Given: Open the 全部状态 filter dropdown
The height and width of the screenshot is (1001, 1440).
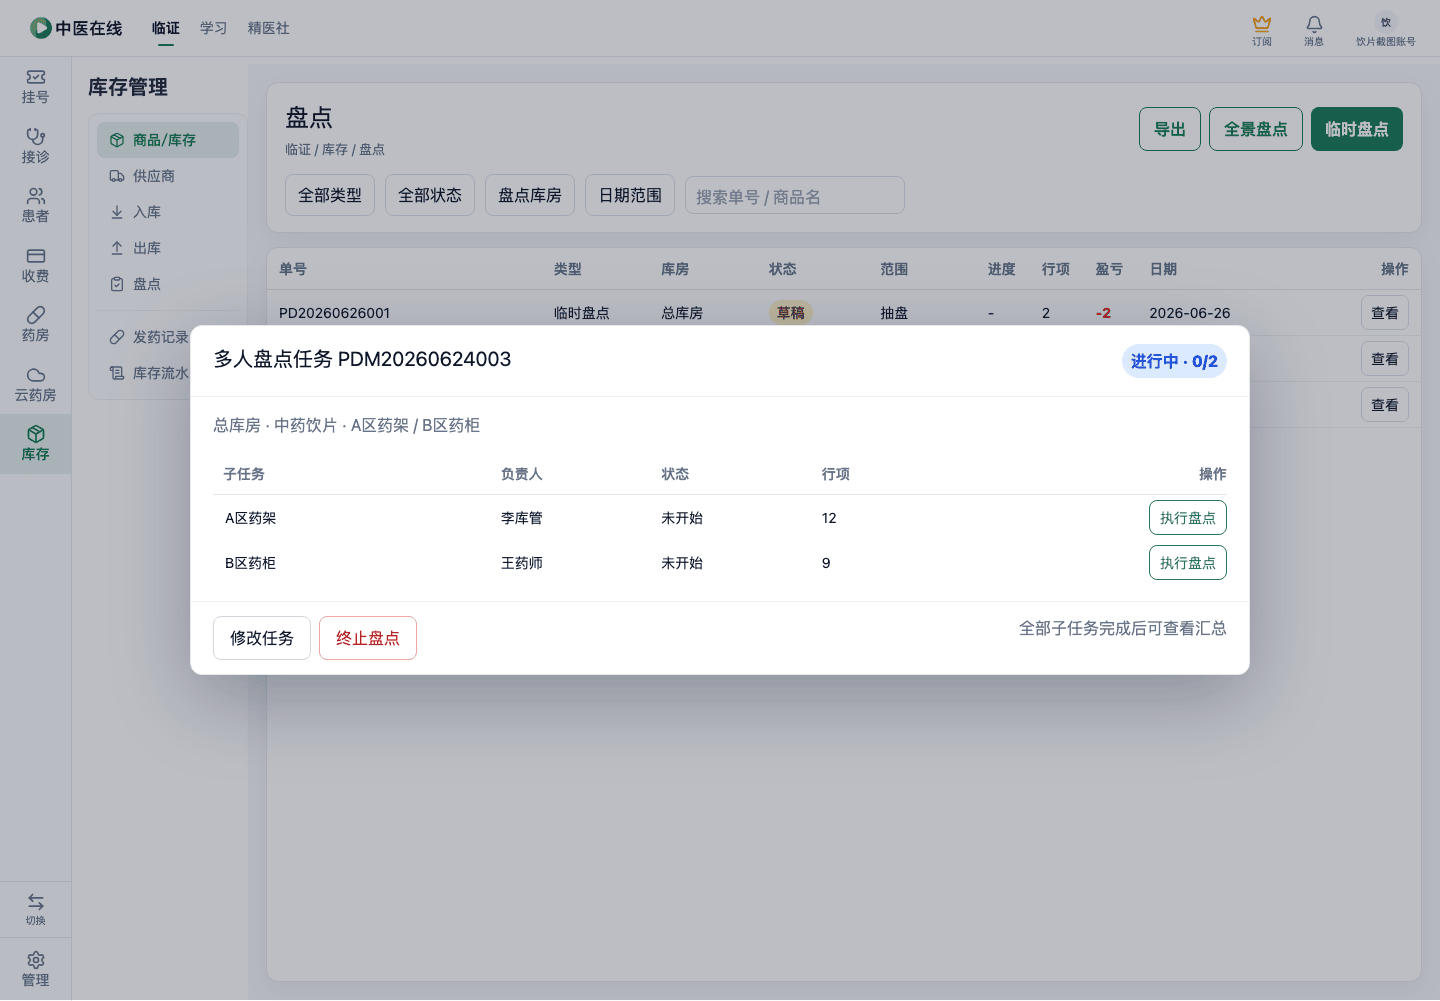Looking at the screenshot, I should click(x=430, y=195).
